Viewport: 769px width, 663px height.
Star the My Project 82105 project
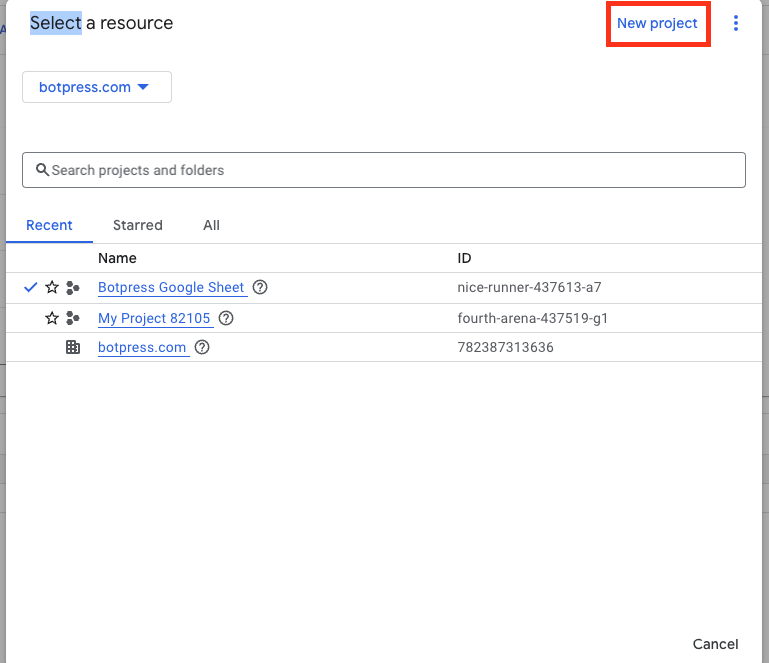[x=52, y=318]
